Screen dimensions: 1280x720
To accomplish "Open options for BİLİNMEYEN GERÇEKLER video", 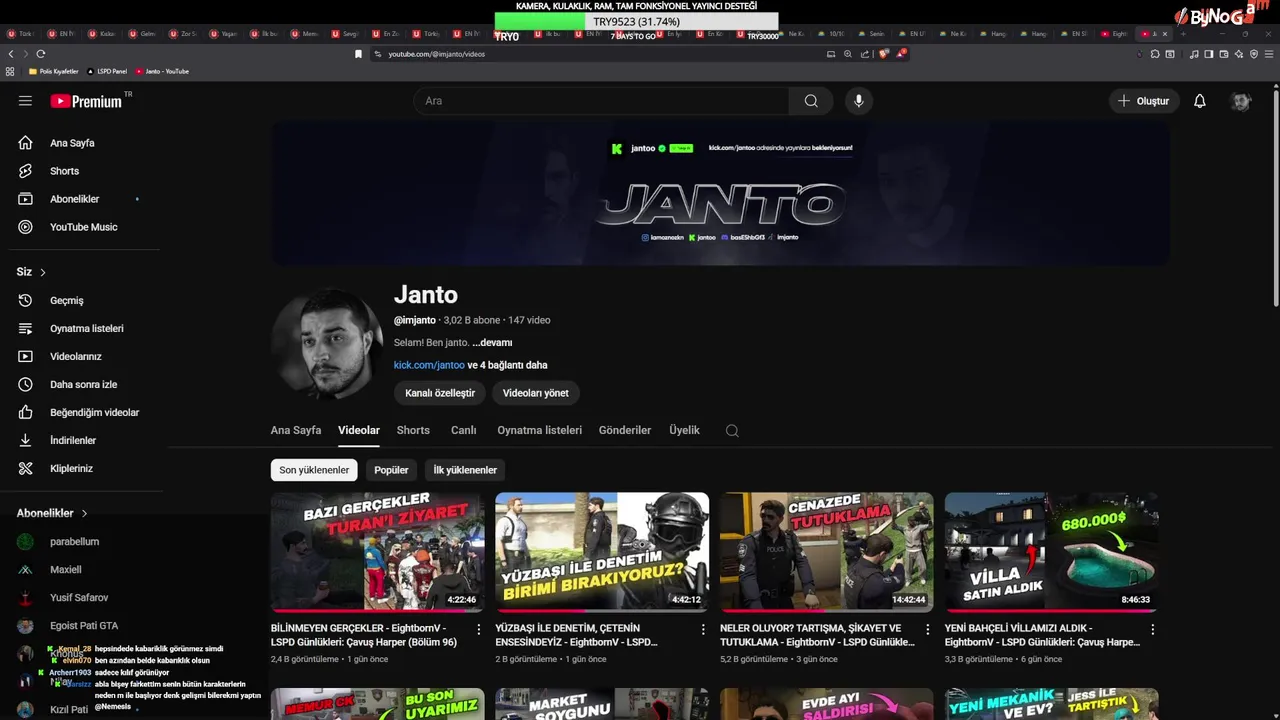I will click(x=478, y=630).
